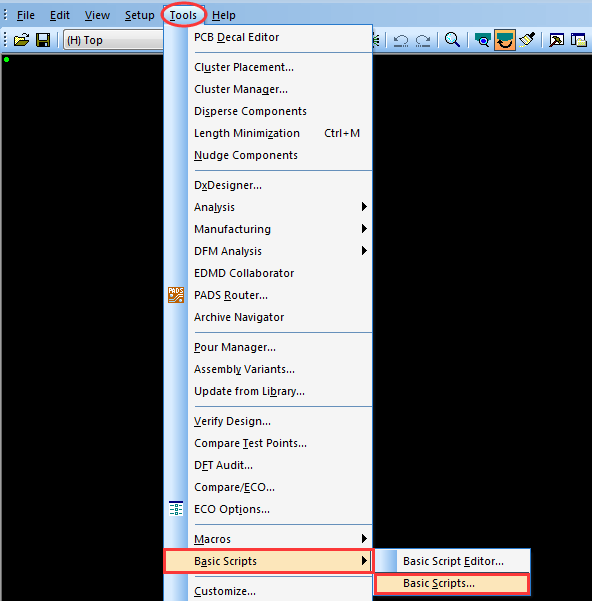Open the Properties hammer window icon

(556, 40)
